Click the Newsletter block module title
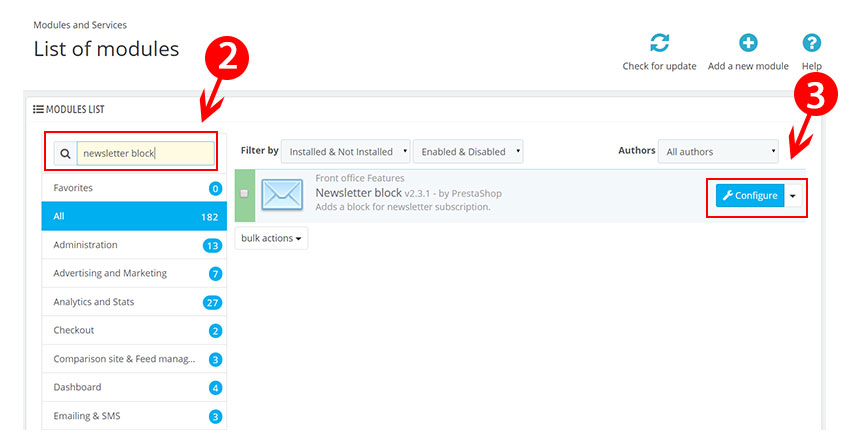The image size is (850, 446). 358,193
